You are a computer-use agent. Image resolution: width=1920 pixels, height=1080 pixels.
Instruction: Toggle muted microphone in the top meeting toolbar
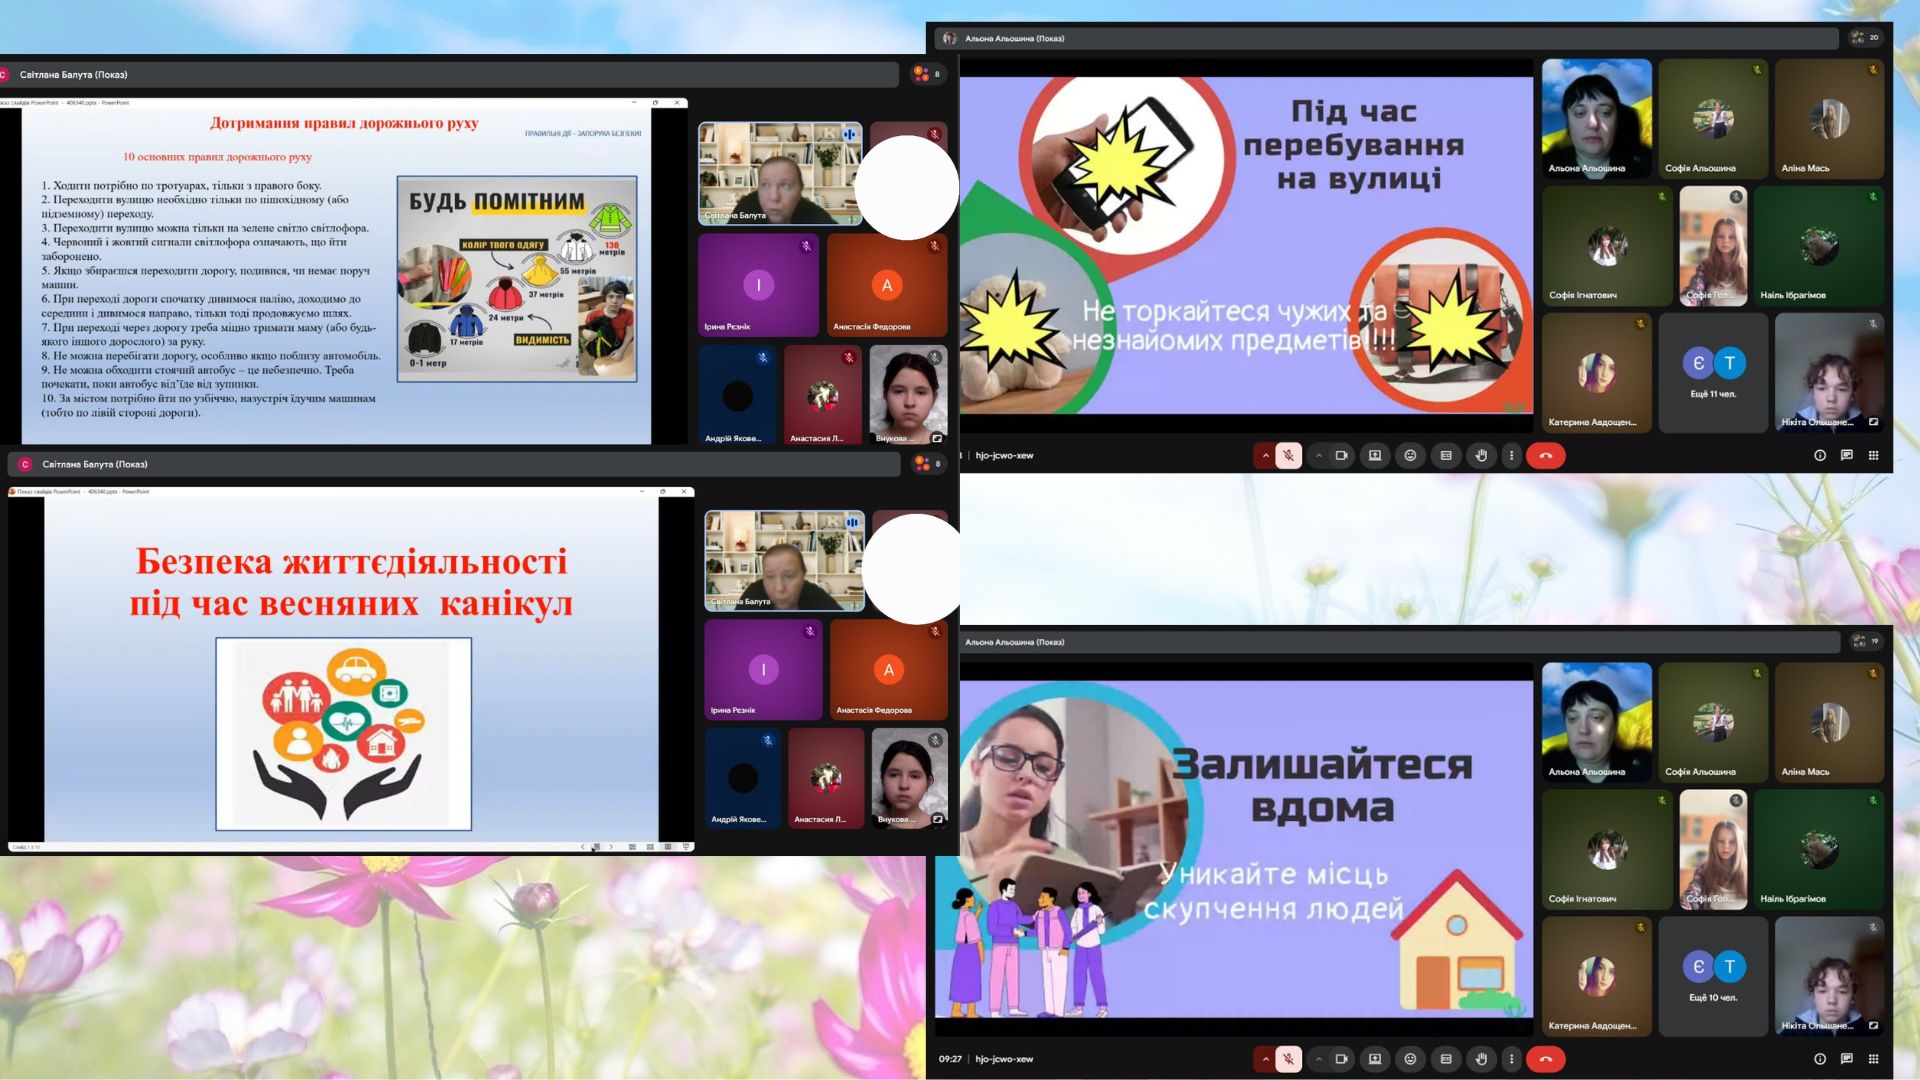coord(1288,456)
